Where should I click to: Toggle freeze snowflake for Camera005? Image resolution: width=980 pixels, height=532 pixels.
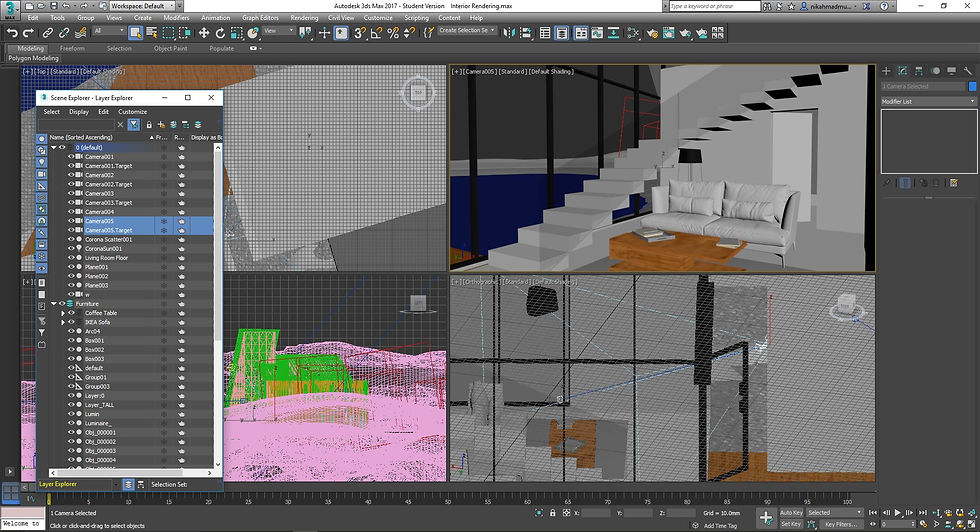[x=164, y=221]
